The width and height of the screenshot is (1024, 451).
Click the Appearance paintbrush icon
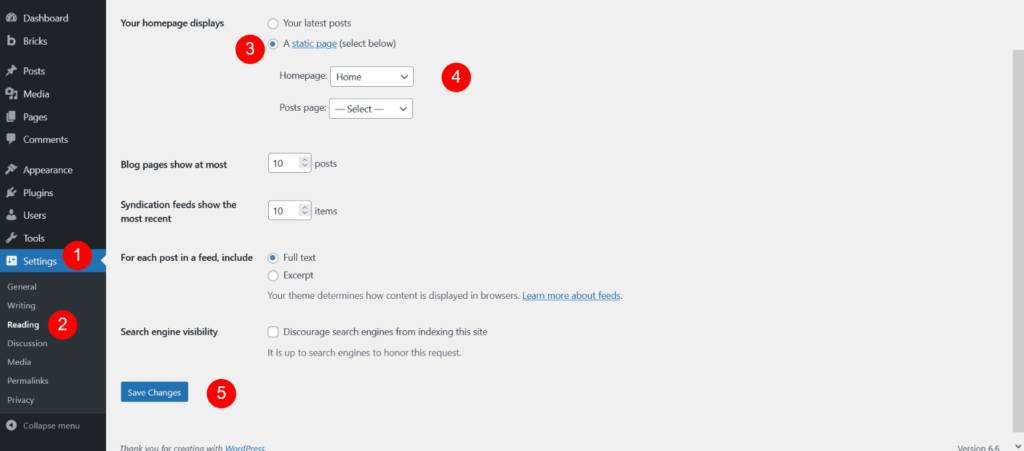[11, 170]
